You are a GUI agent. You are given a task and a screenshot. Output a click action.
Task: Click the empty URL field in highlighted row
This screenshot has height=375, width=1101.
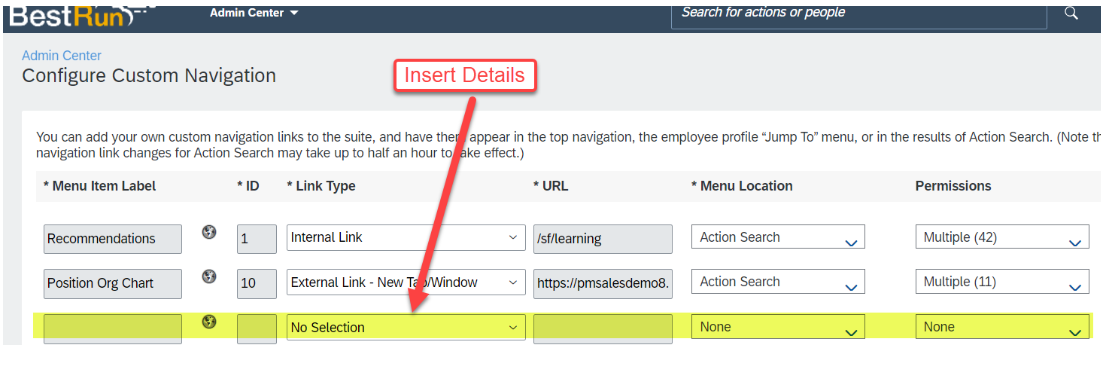[x=602, y=329]
